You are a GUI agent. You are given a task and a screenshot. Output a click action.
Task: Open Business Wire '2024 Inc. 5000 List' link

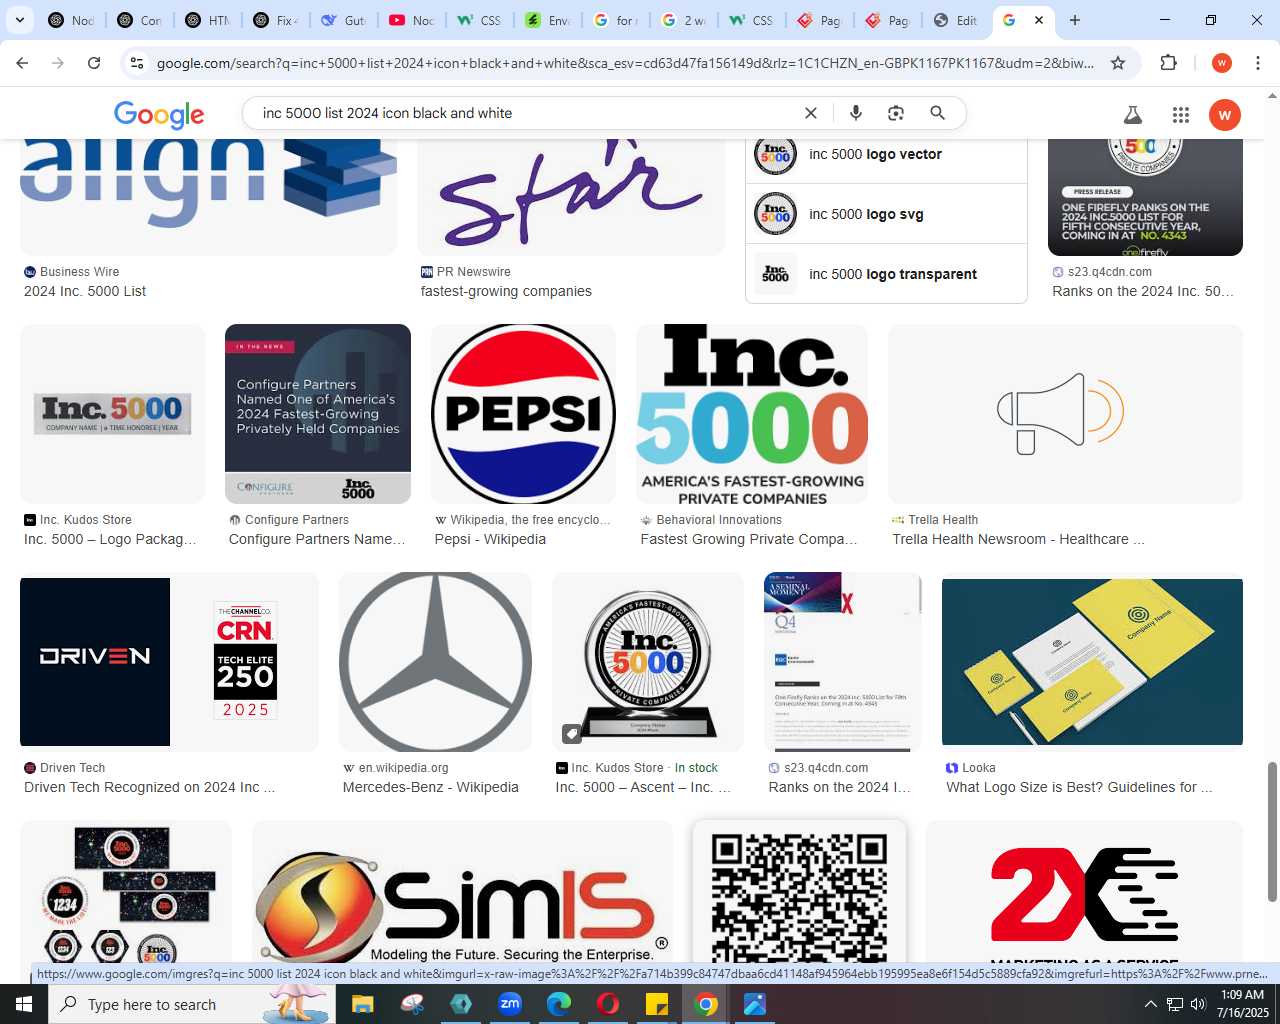tap(85, 291)
